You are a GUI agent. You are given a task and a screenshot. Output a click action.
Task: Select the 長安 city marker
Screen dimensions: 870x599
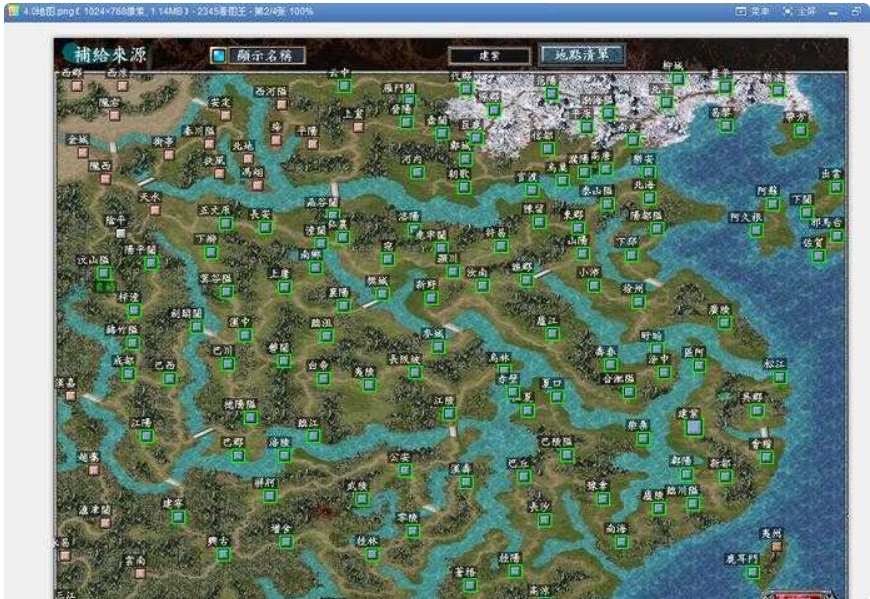(265, 226)
